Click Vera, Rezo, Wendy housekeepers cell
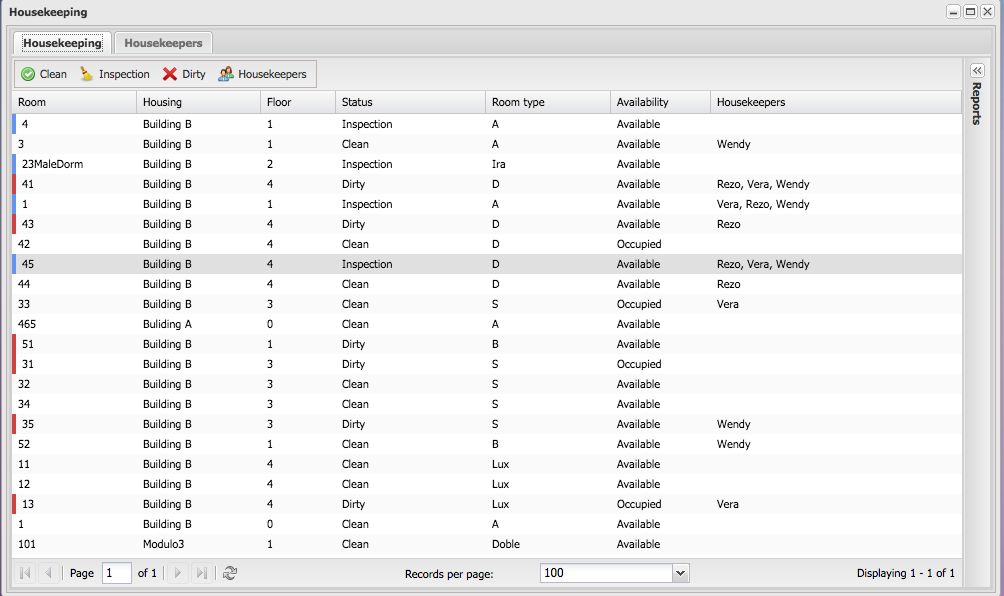This screenshot has height=596, width=1004. [x=763, y=204]
